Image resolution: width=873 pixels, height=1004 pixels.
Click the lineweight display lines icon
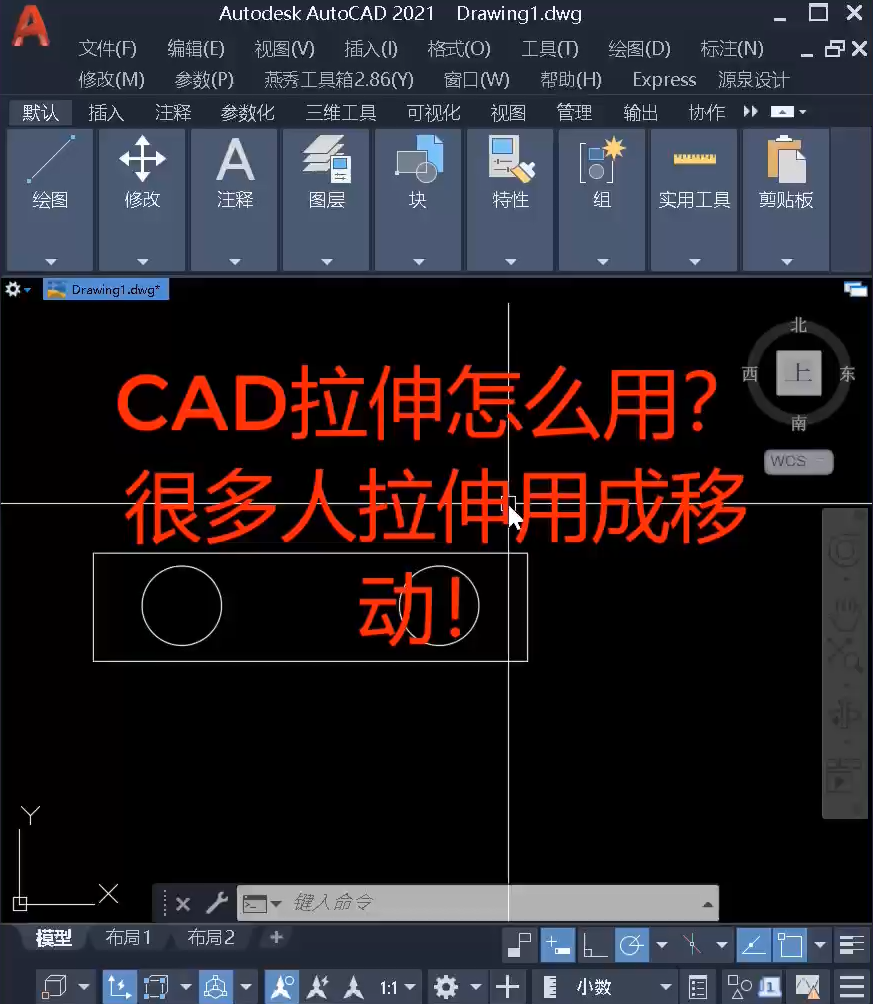click(x=852, y=945)
